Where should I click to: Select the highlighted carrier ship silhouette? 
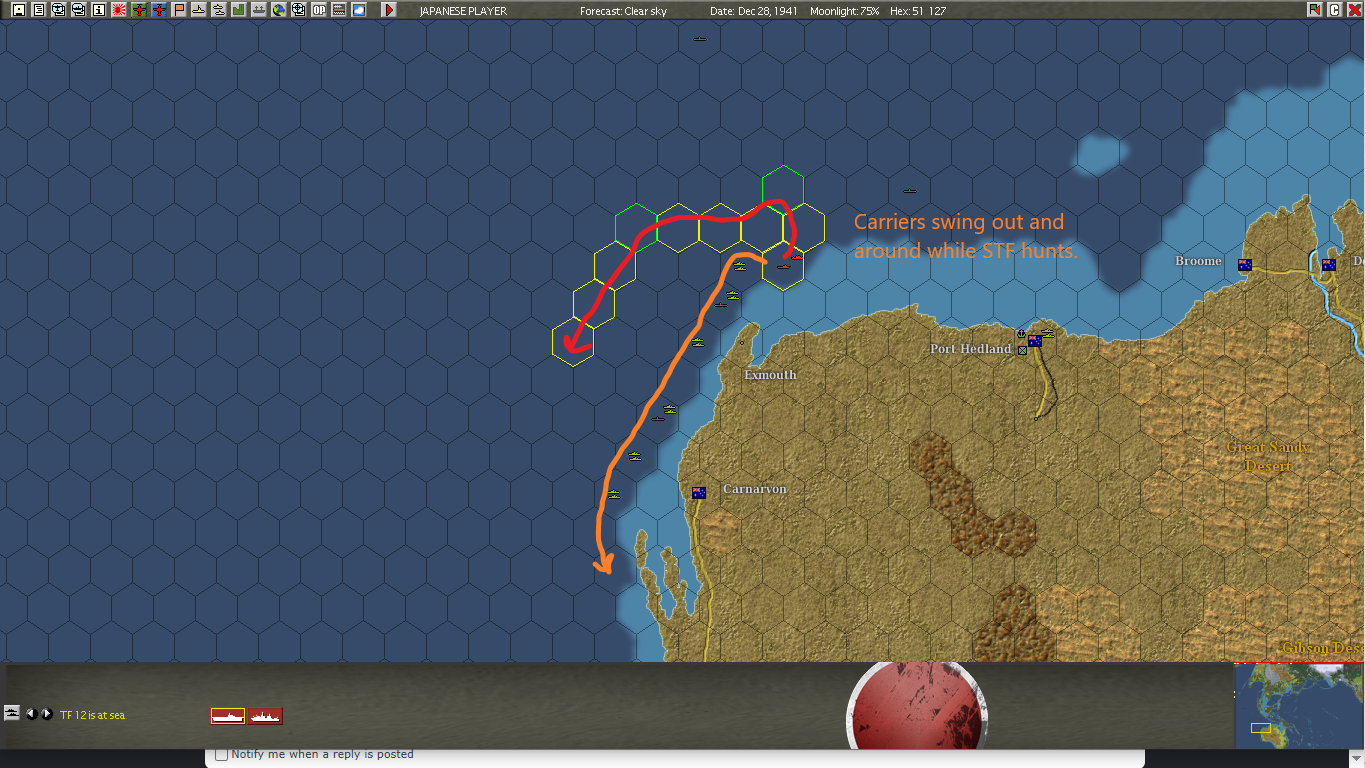[228, 716]
